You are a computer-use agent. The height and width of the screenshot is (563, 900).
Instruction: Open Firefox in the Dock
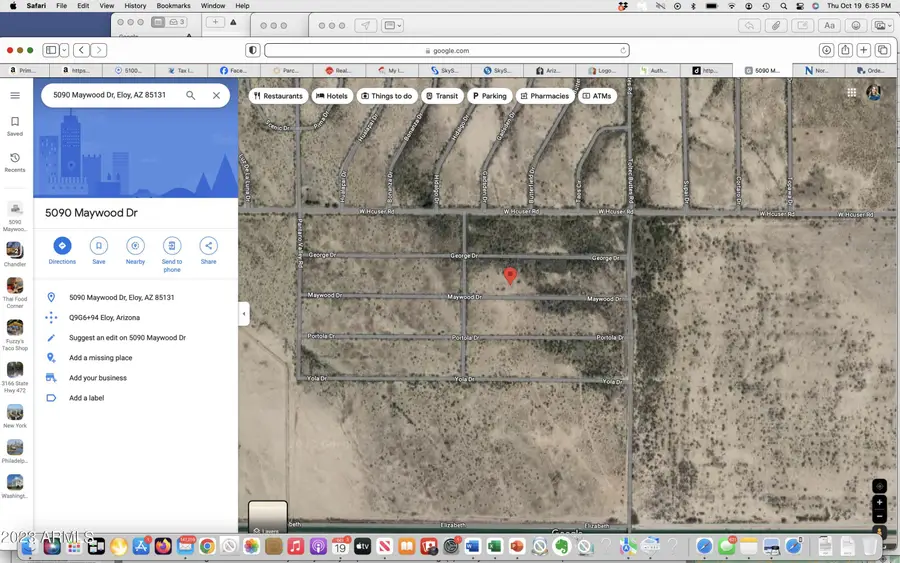(x=163, y=546)
